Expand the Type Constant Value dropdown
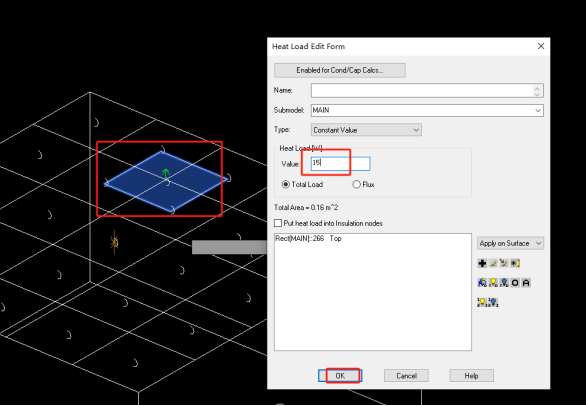Image resolution: width=586 pixels, height=406 pixels. pos(366,130)
